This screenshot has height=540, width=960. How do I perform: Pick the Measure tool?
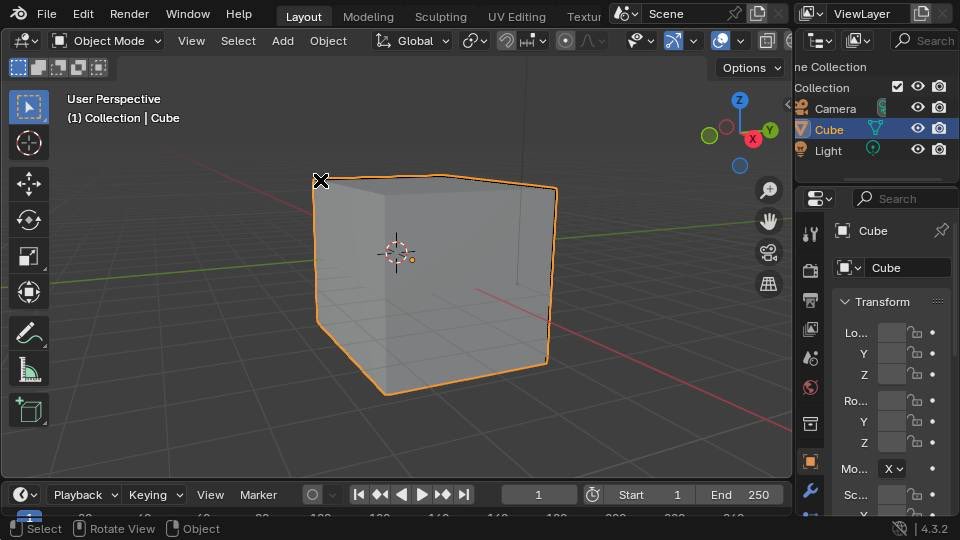(29, 370)
